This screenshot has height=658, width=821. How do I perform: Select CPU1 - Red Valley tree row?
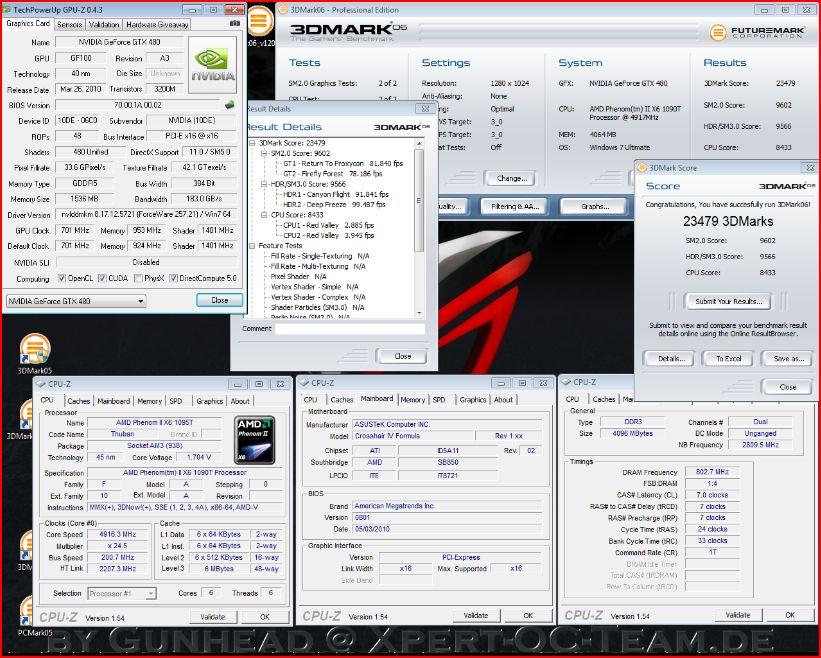(x=328, y=225)
